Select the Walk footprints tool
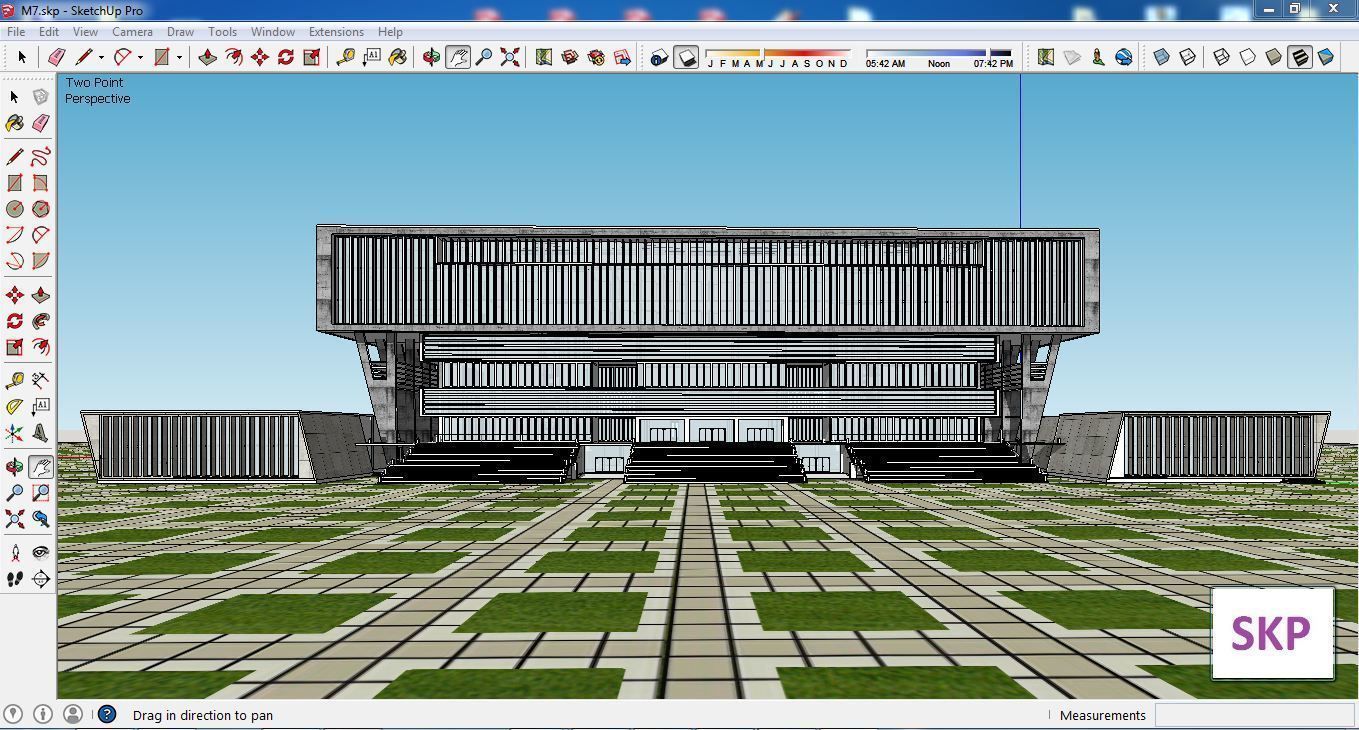The width and height of the screenshot is (1359, 730). click(x=15, y=579)
